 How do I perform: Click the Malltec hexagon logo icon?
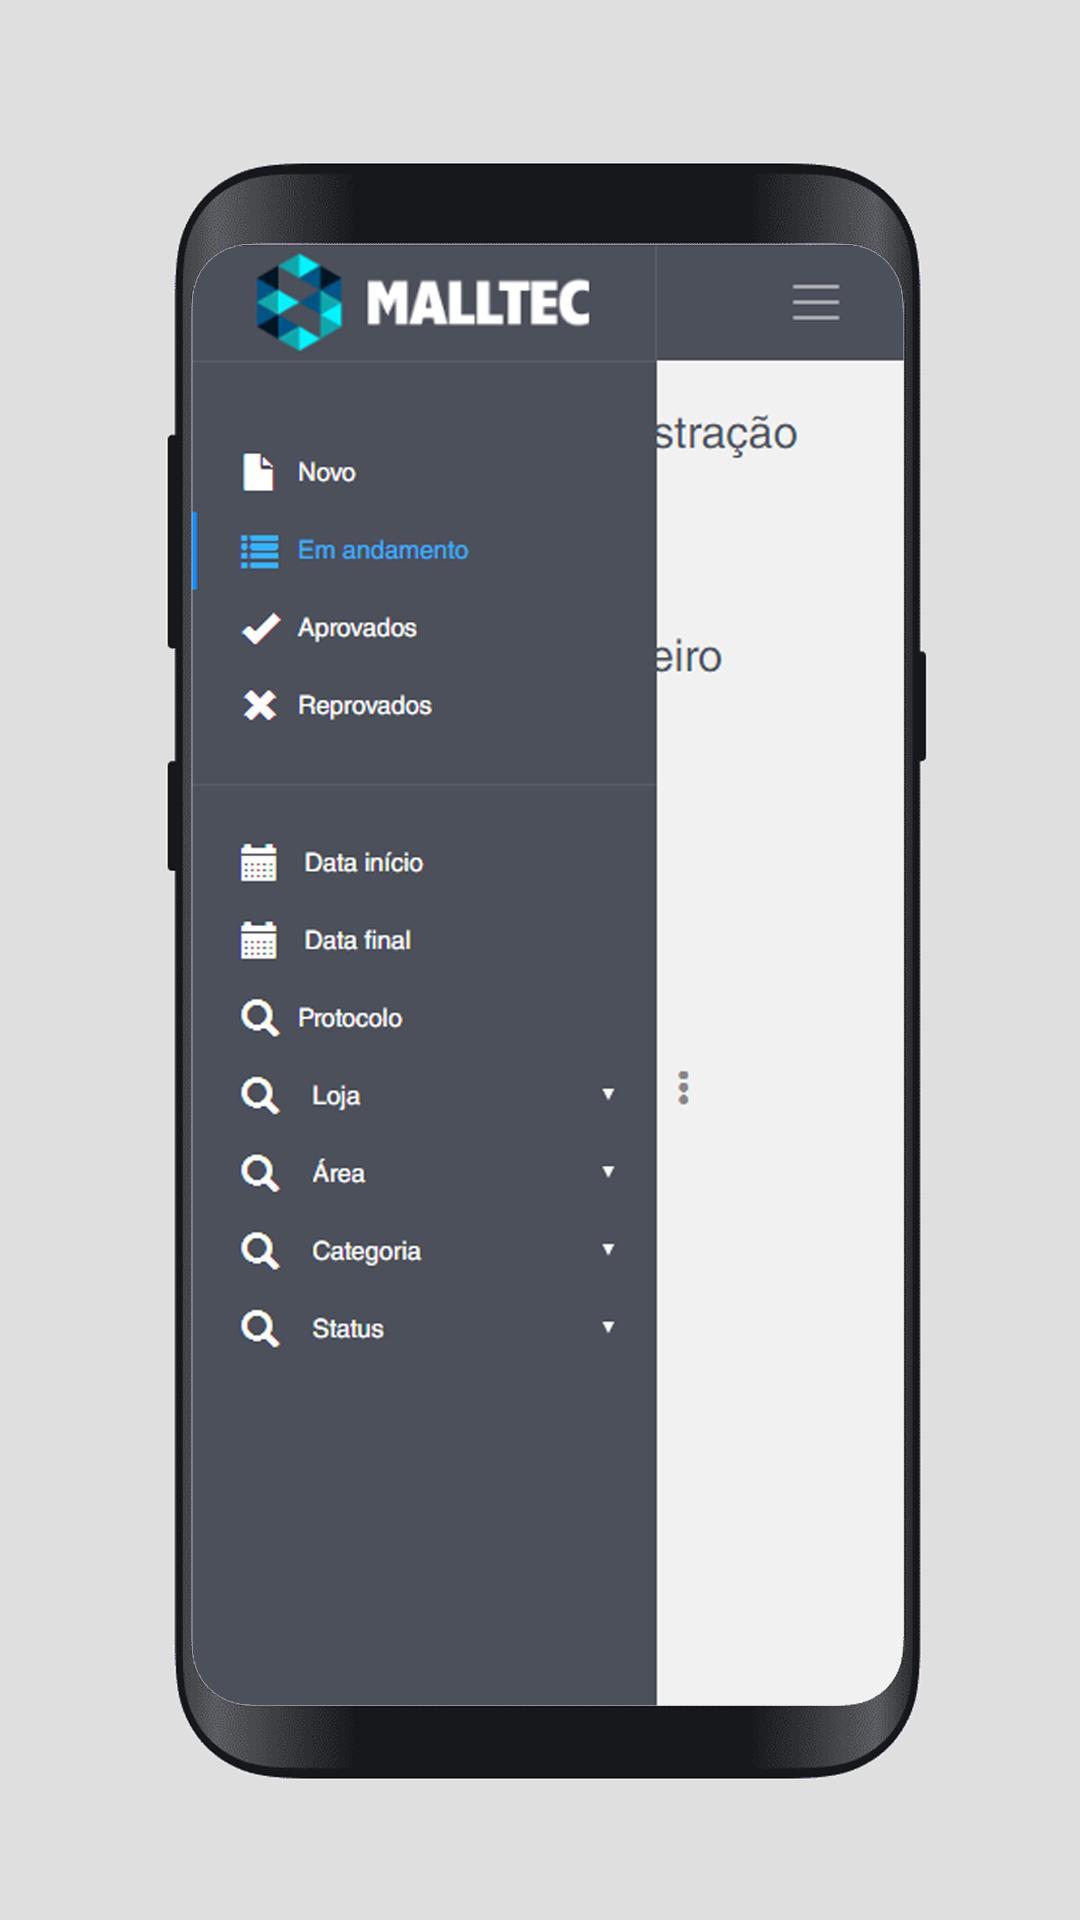click(x=299, y=302)
